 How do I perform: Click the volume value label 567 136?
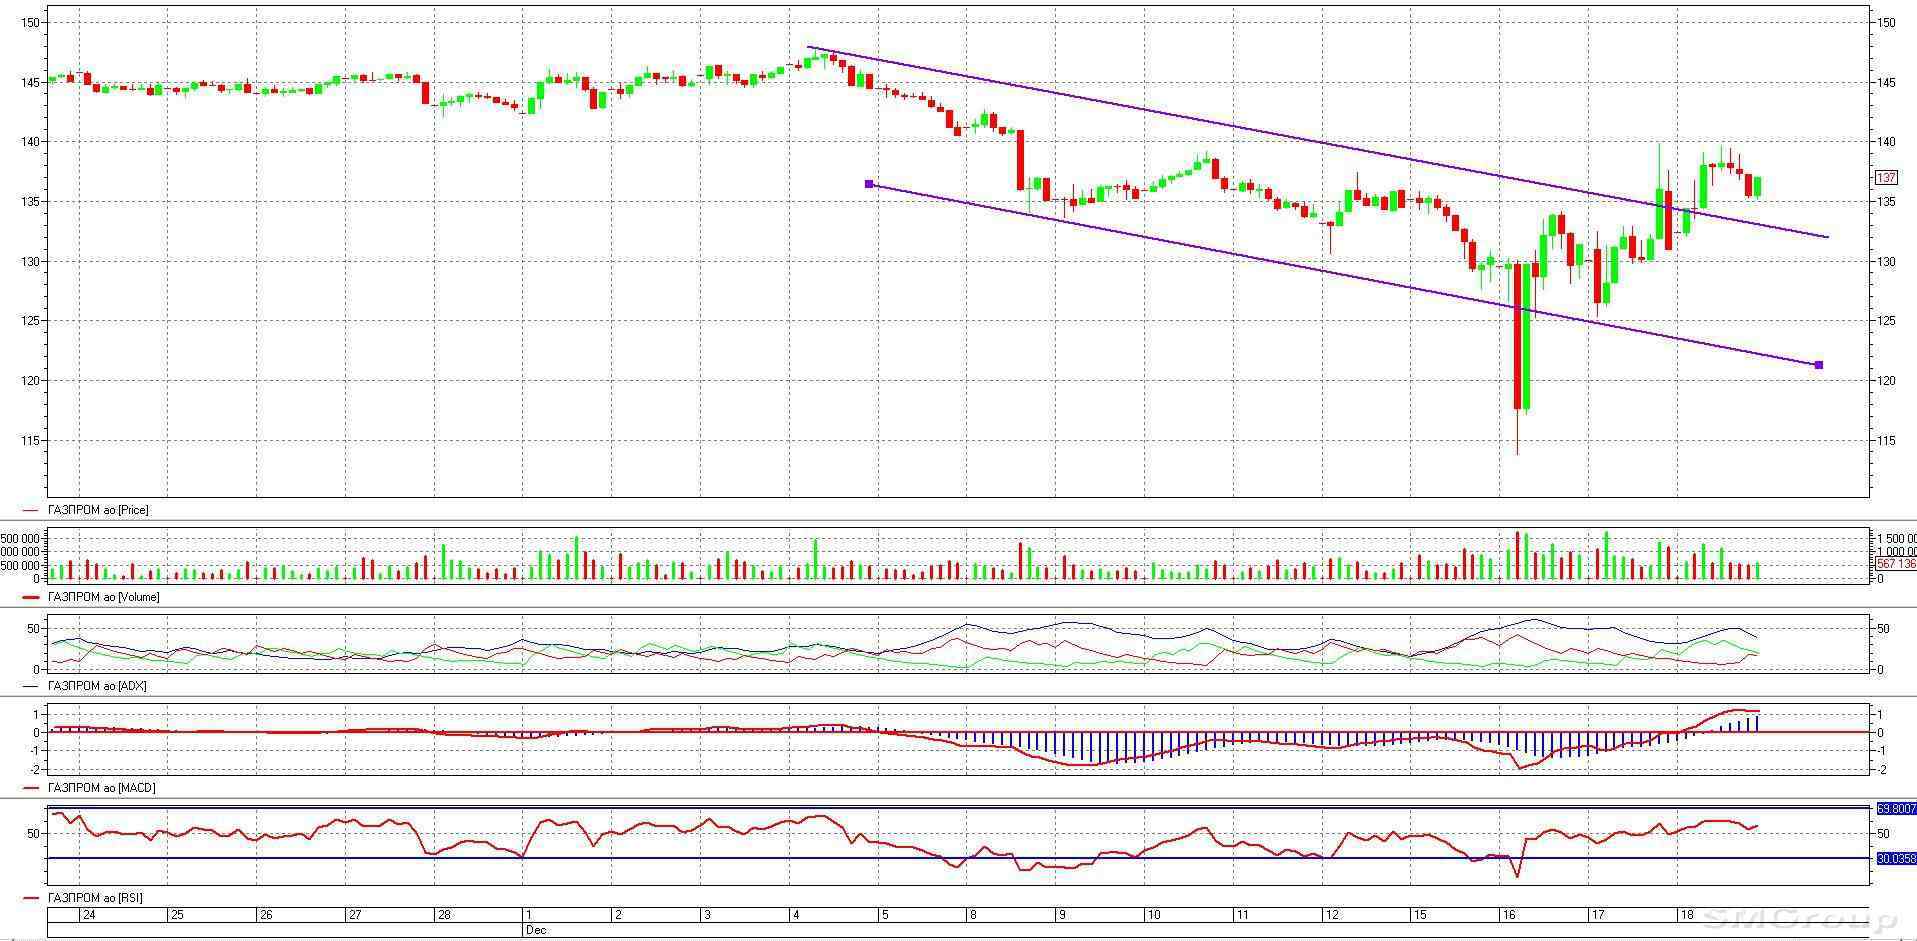tap(1896, 564)
